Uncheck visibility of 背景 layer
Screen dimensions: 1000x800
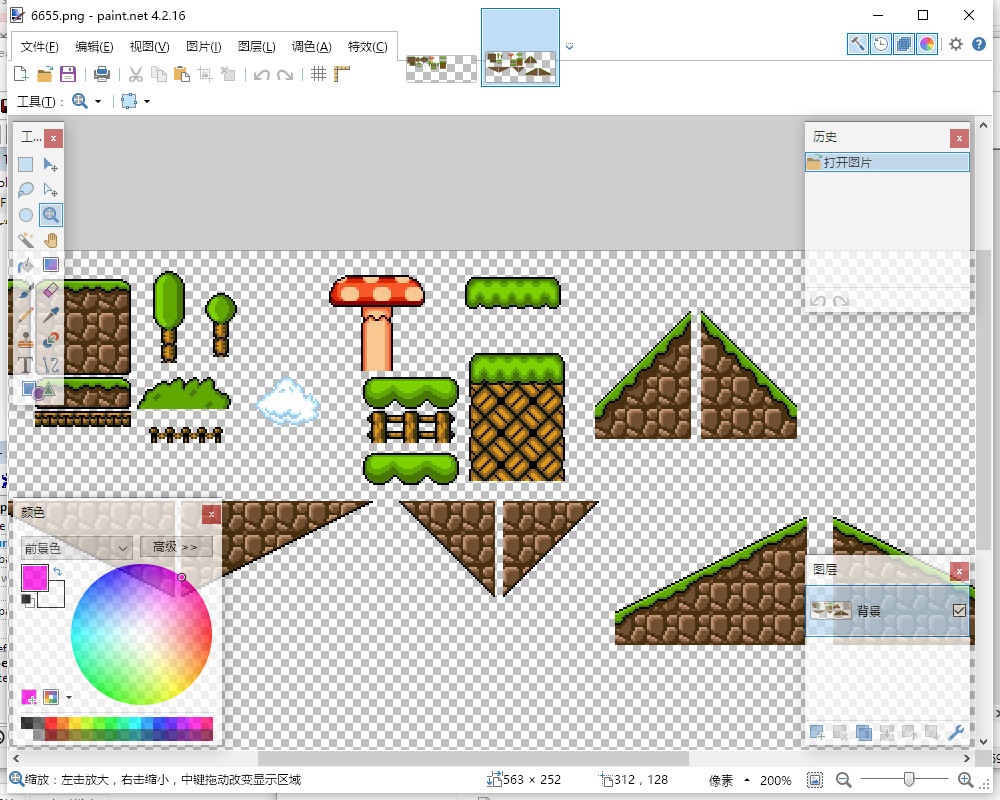959,611
